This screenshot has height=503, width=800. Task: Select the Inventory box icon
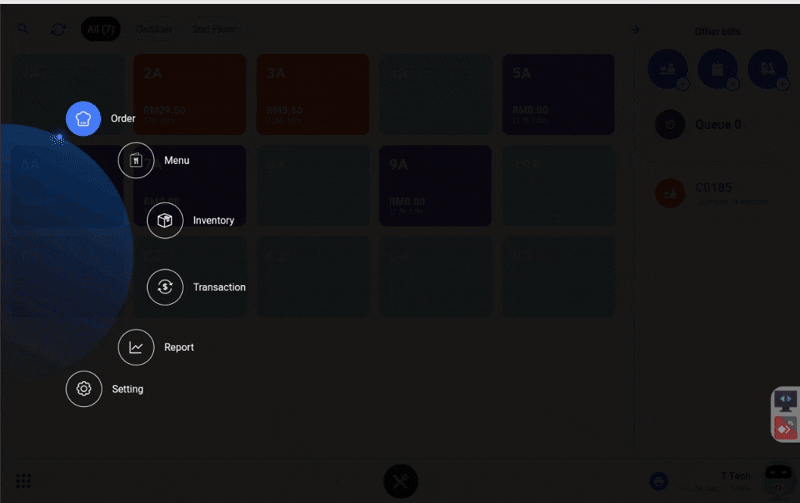pos(165,220)
